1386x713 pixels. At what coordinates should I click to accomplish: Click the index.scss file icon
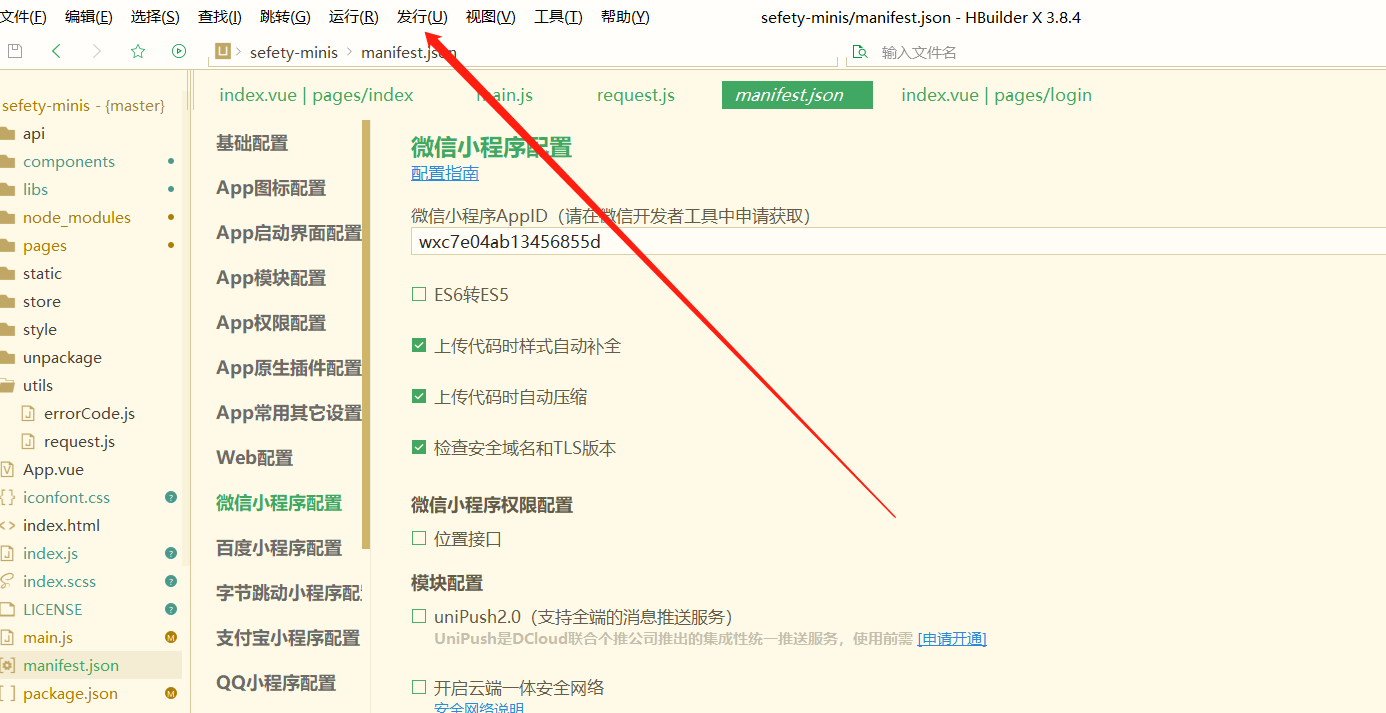pos(7,582)
